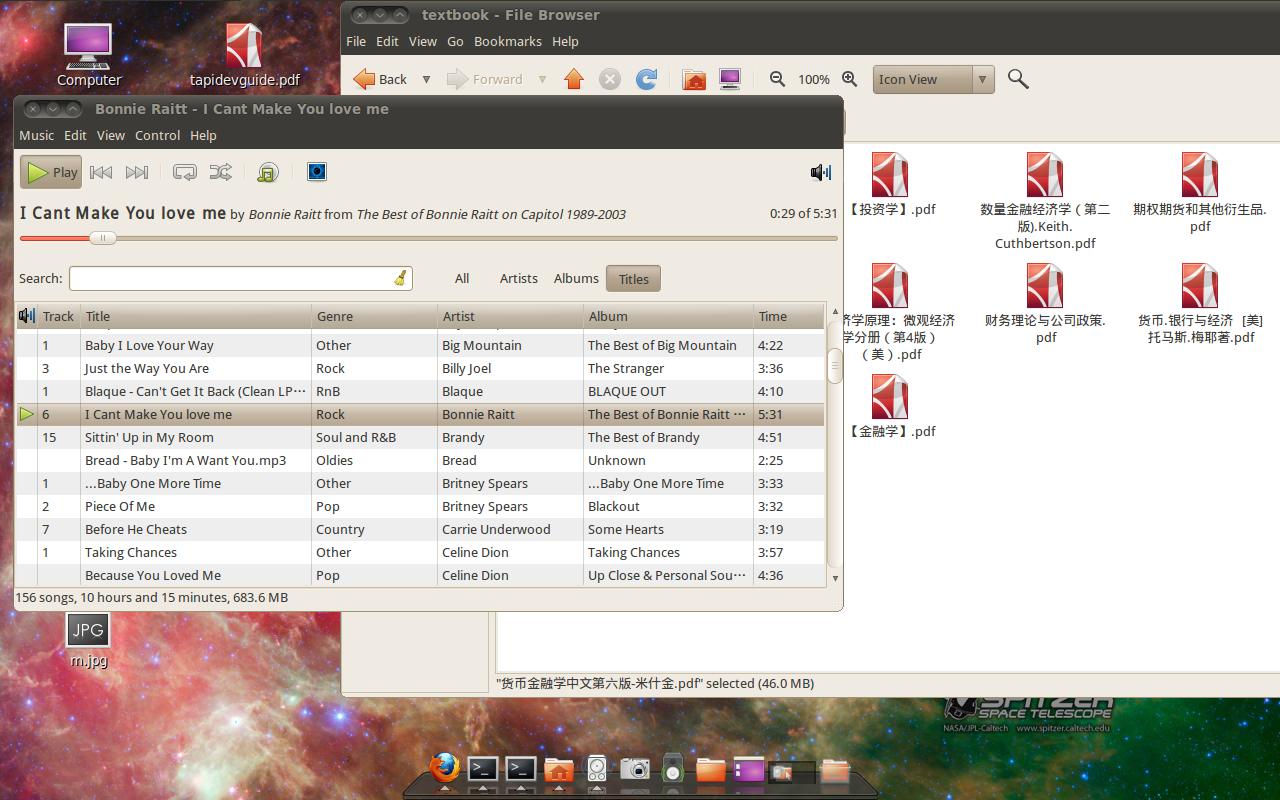Reset zoom via 100% label
This screenshot has height=800, width=1280.
click(814, 79)
